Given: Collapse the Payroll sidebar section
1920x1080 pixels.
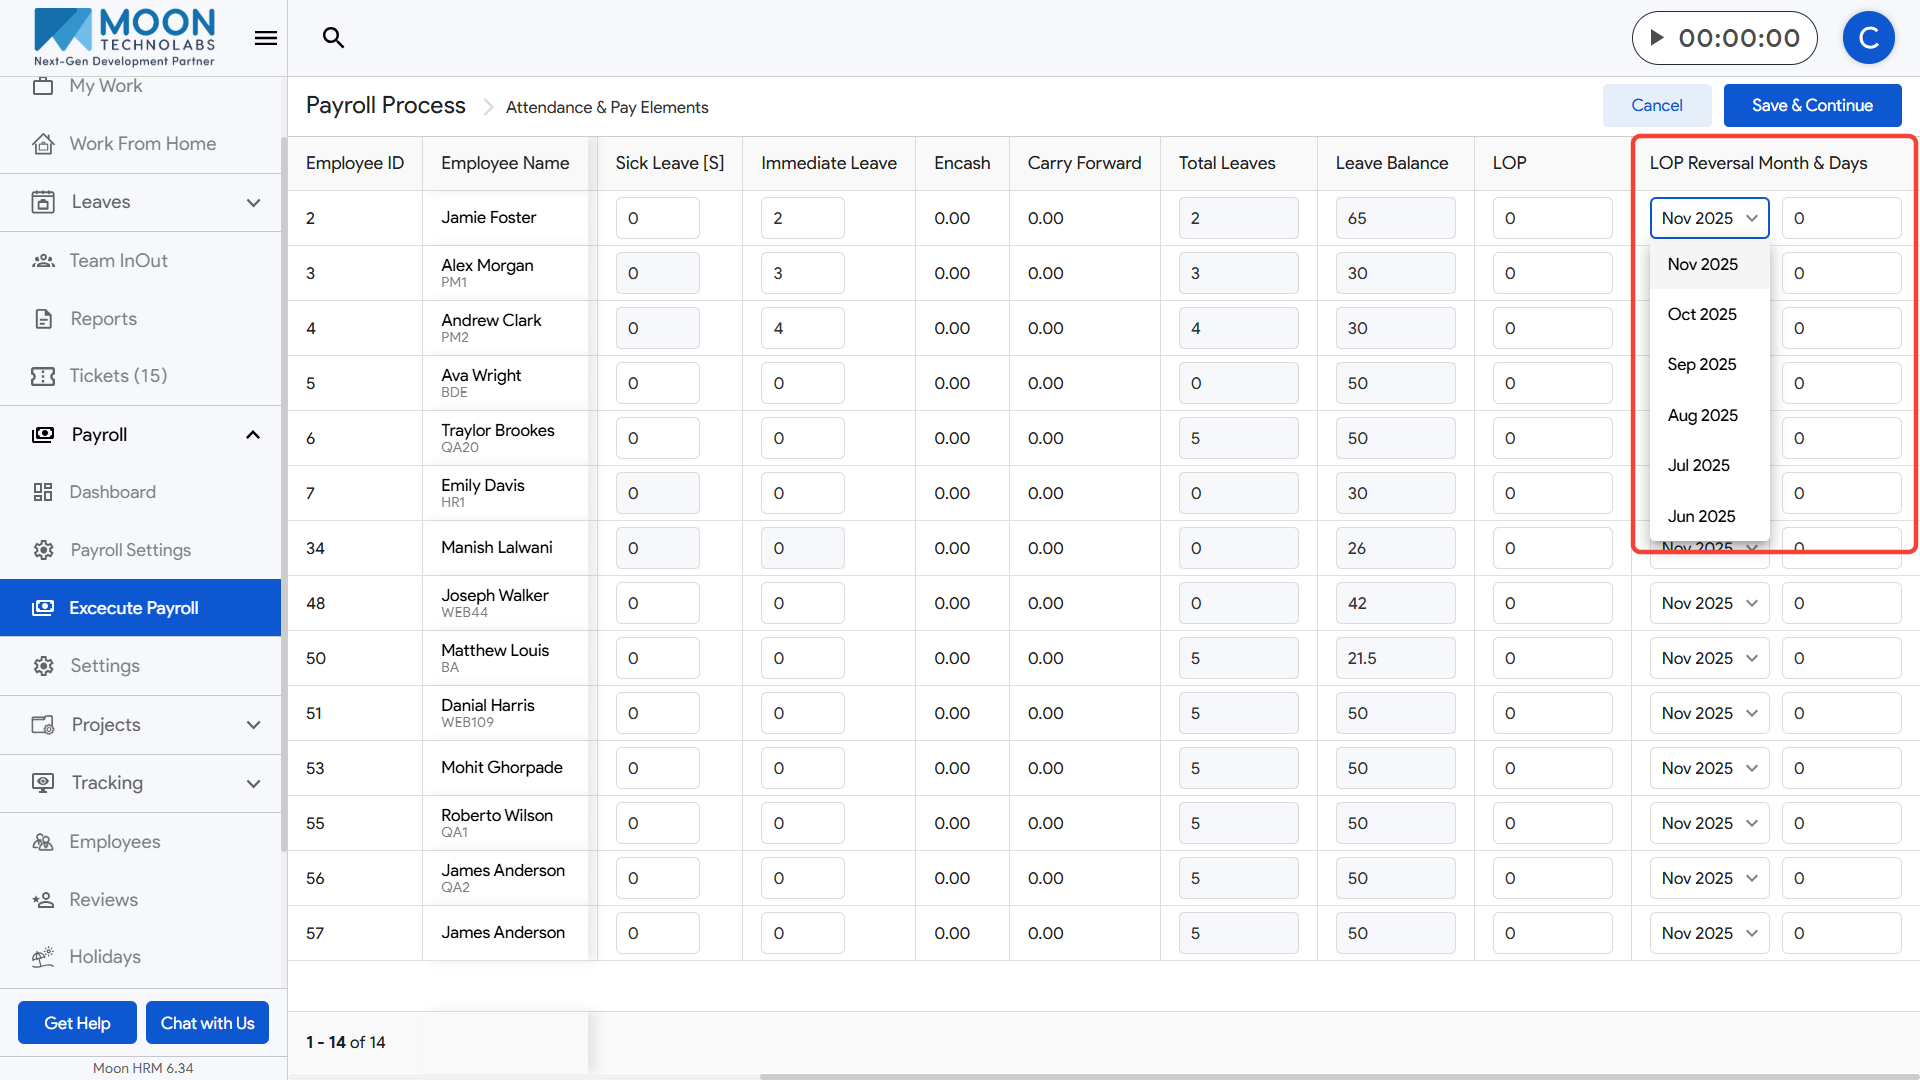Looking at the screenshot, I should 253,435.
